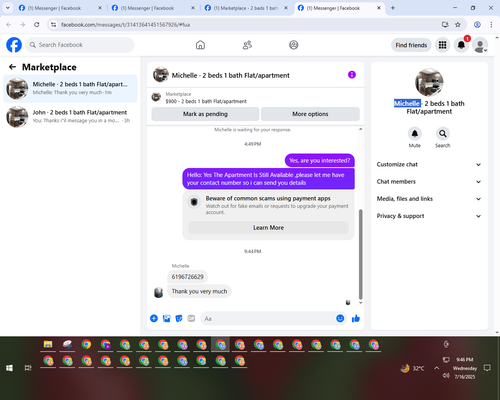Viewport: 500px width, 400px height.
Task: Mute conversation with the bell icon
Action: pos(415,134)
